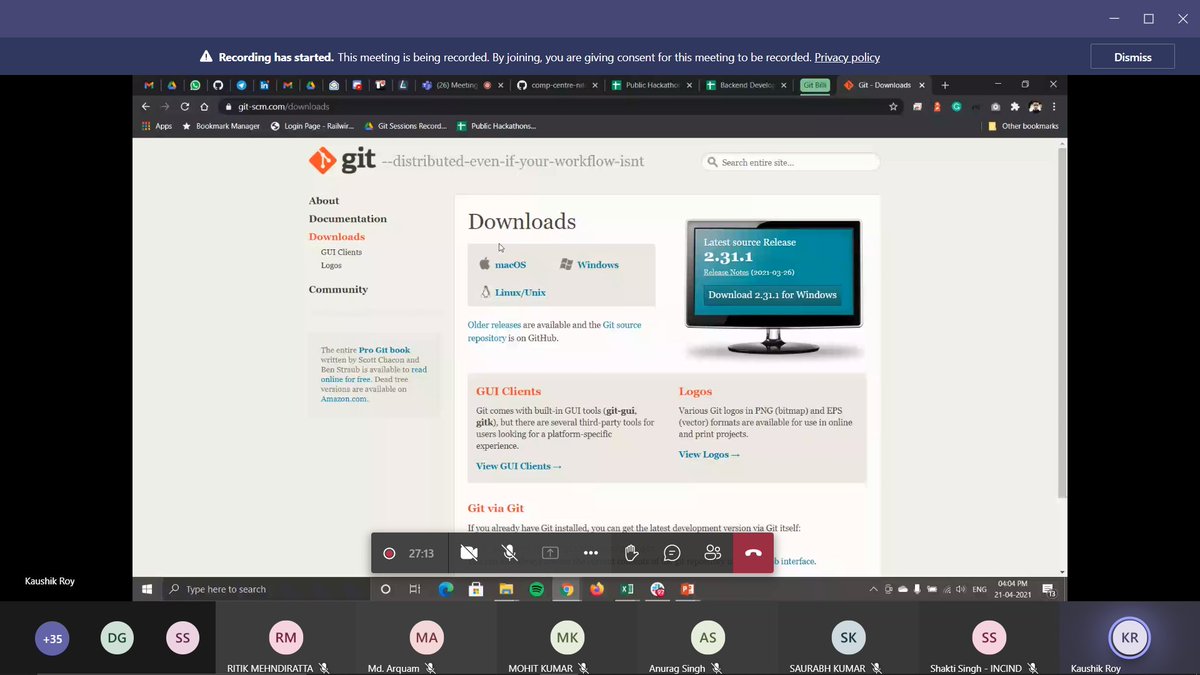Select the DG participant avatar

117,638
